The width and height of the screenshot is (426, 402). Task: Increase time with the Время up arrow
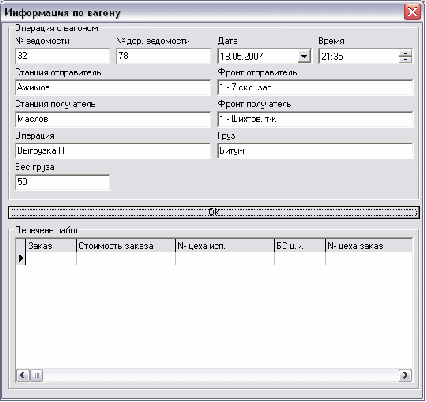click(406, 53)
